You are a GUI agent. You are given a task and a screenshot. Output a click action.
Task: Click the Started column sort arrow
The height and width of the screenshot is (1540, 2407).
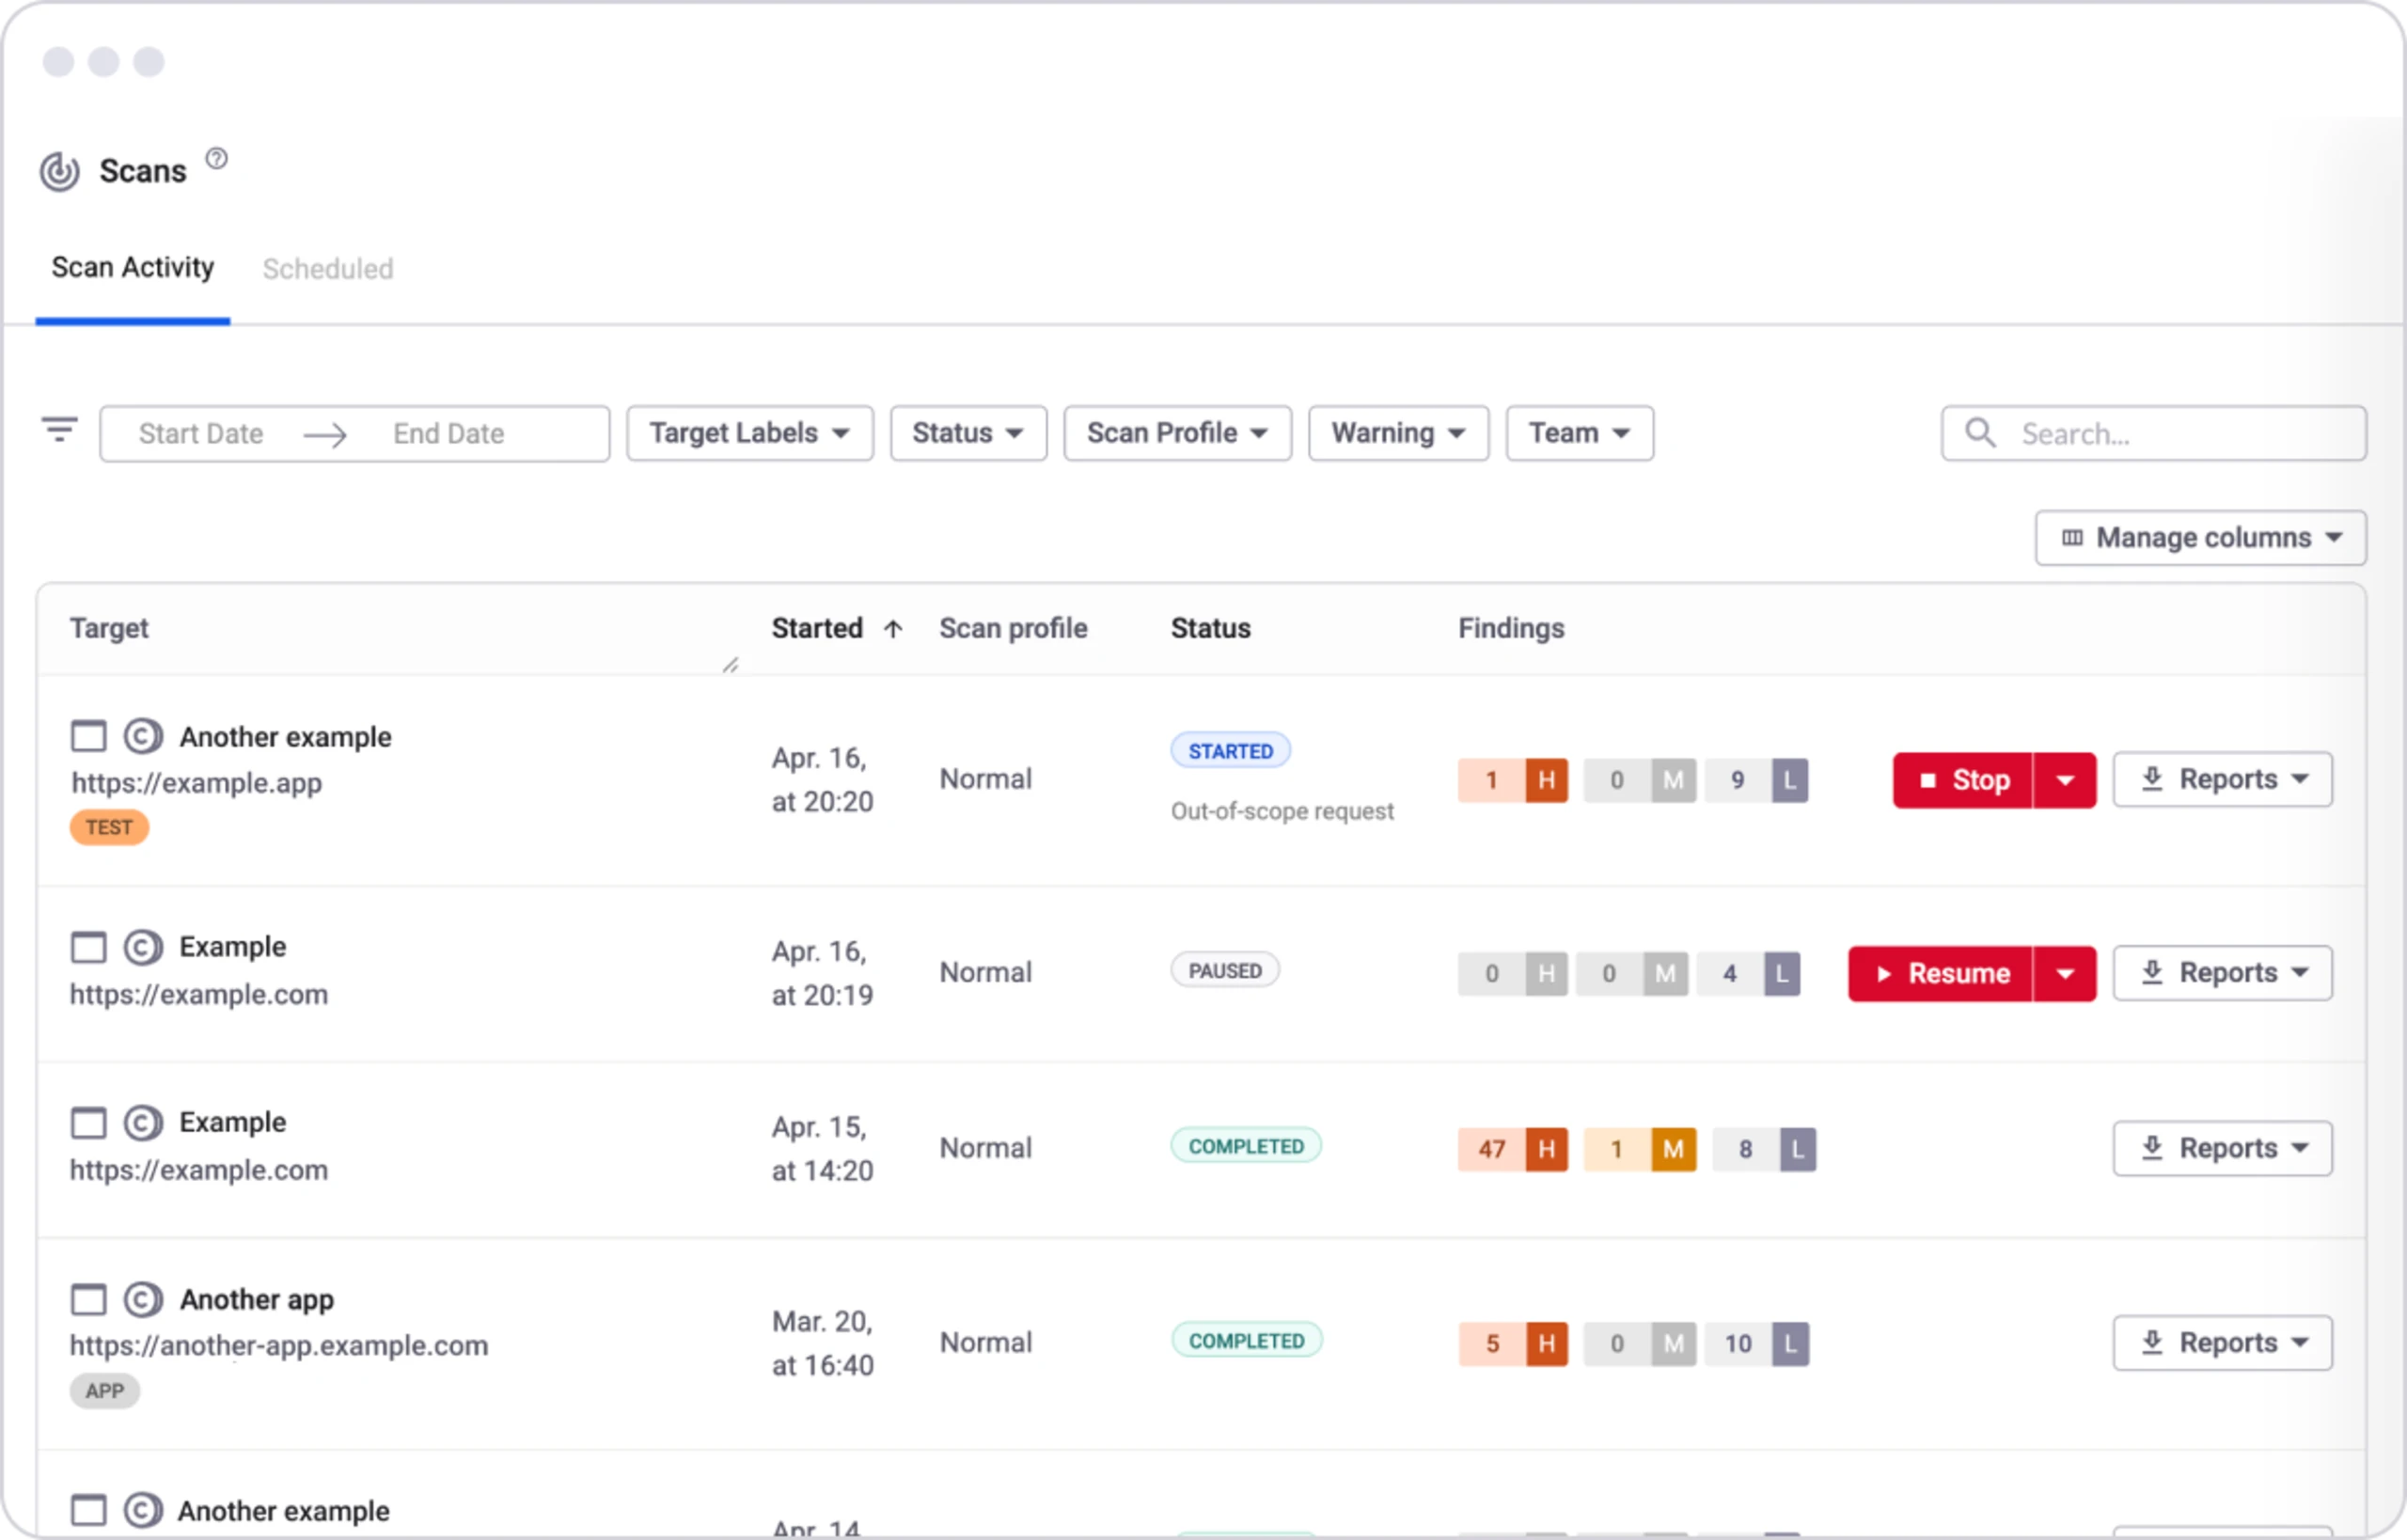point(893,629)
